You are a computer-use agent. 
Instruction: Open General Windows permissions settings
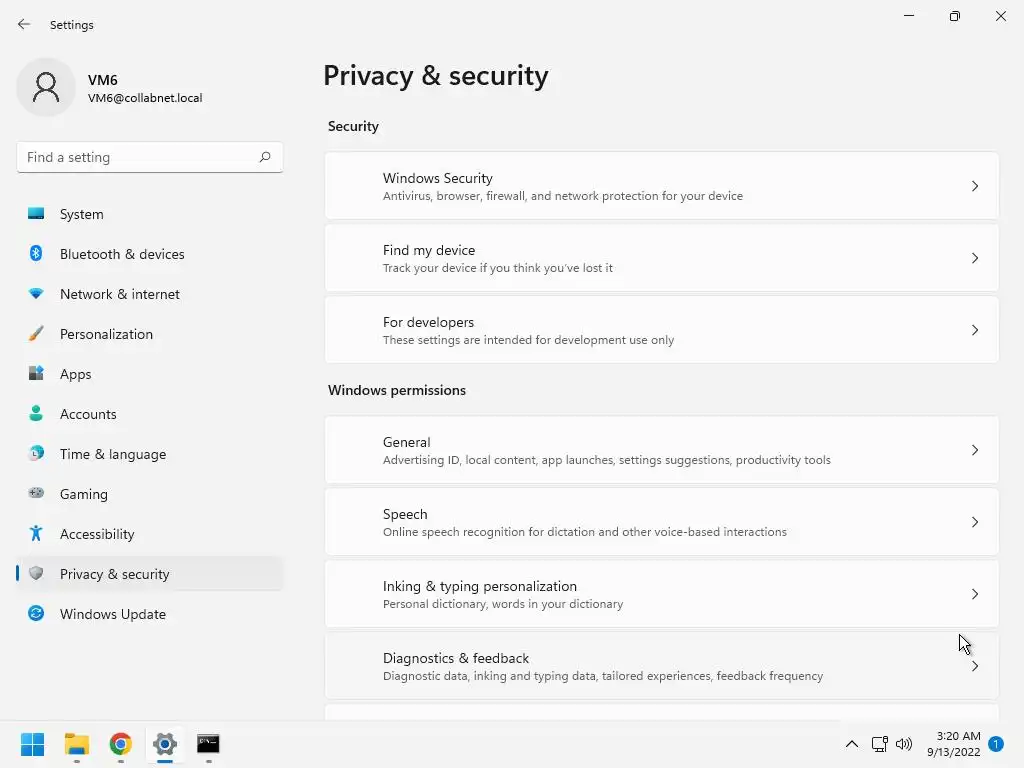click(x=660, y=450)
